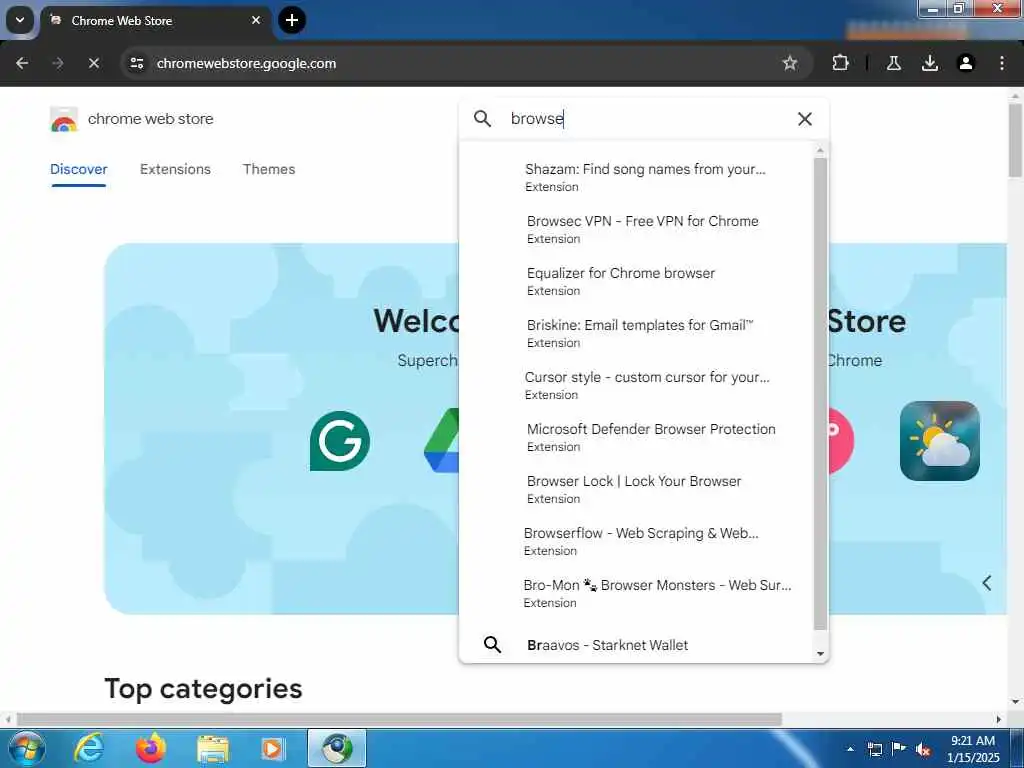Select Briskine Email templates suggestion
Image resolution: width=1024 pixels, height=768 pixels.
637,333
